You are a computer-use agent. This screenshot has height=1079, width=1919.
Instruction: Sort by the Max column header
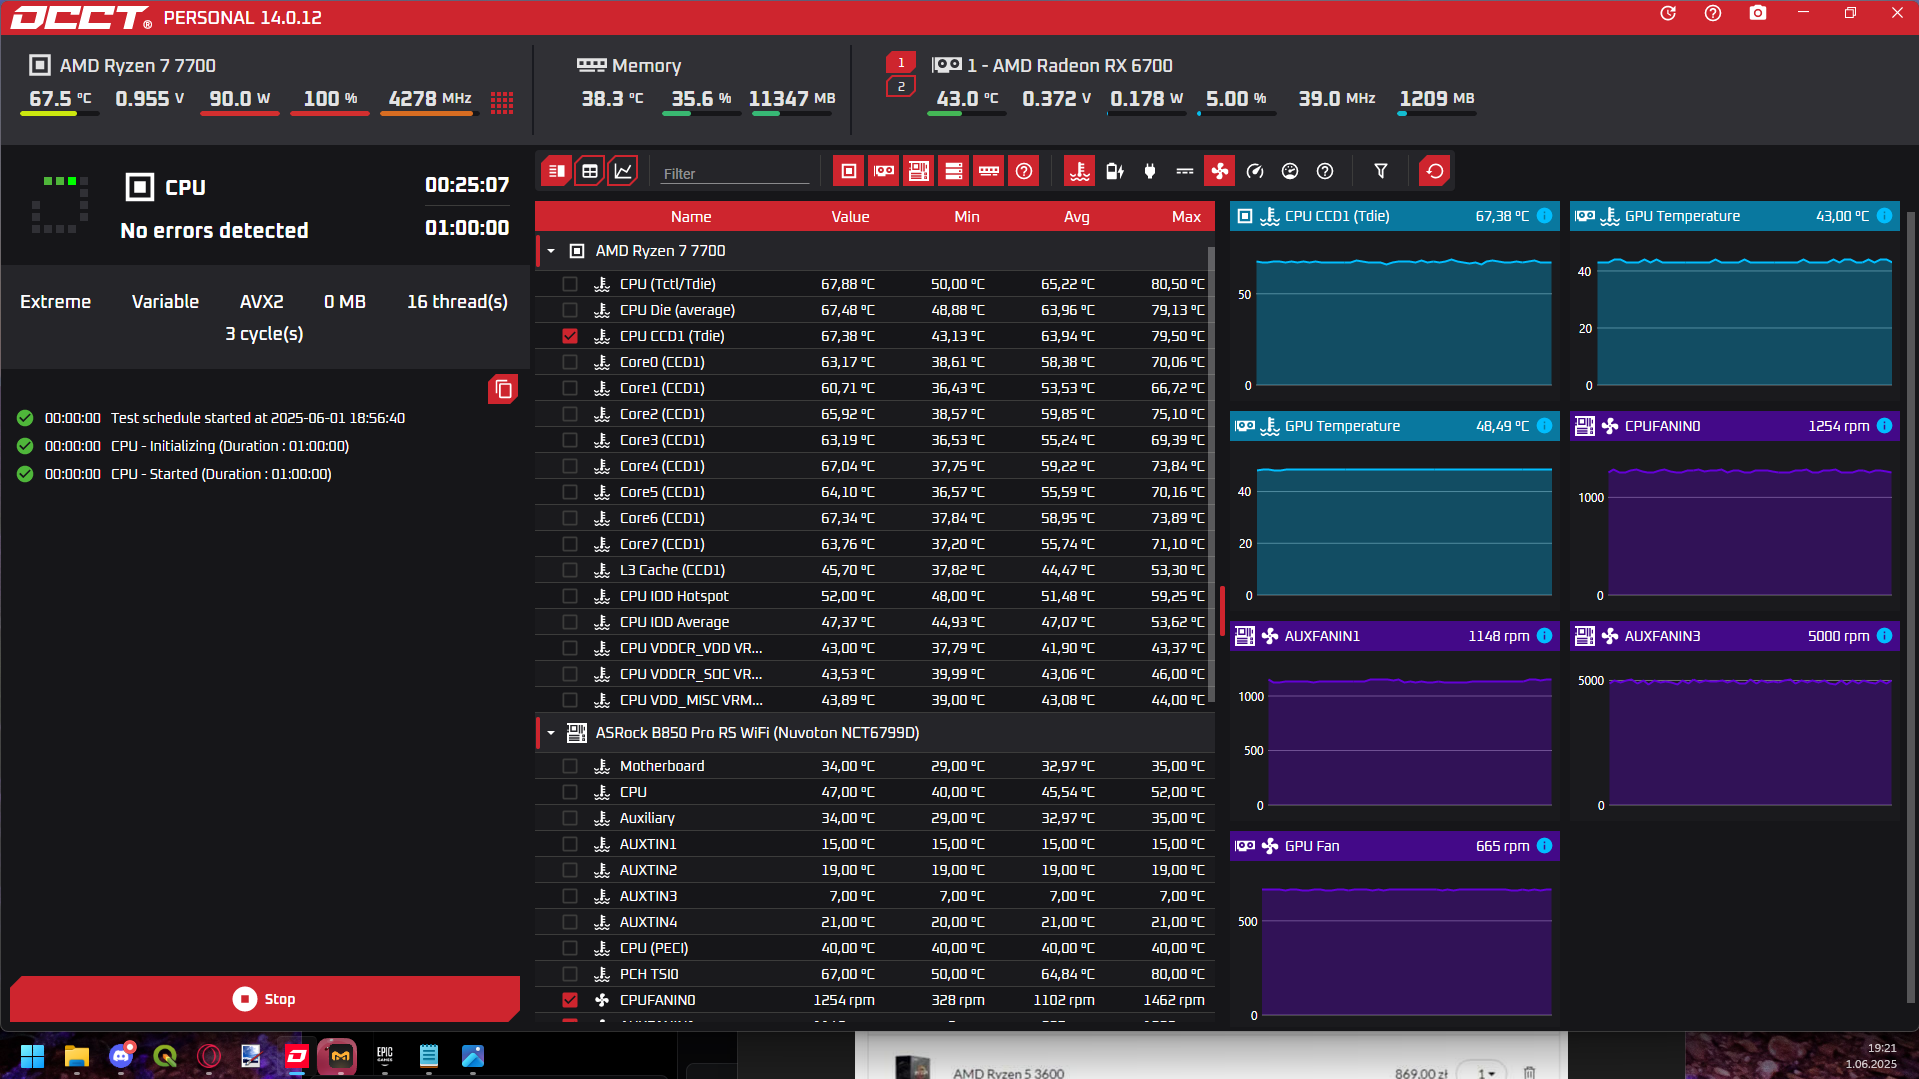click(x=1187, y=217)
